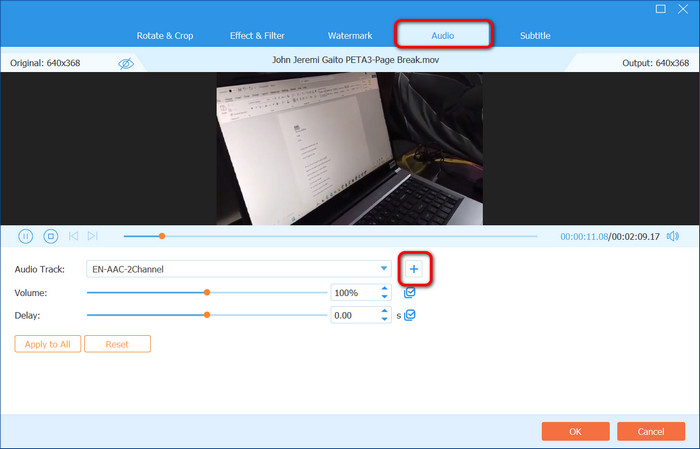700x449 pixels.
Task: Add a new audio track
Action: coord(414,269)
